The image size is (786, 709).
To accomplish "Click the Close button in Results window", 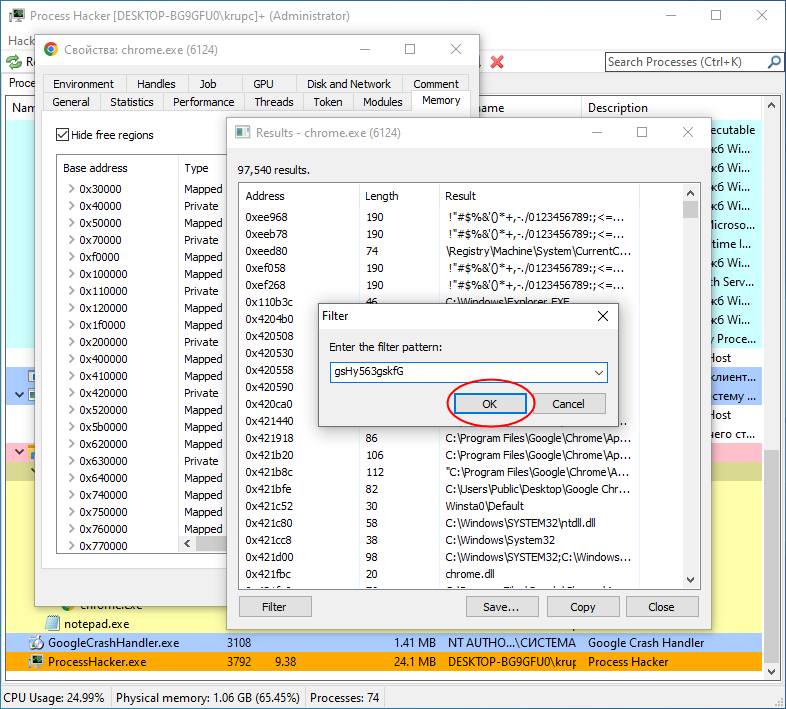I will [662, 607].
